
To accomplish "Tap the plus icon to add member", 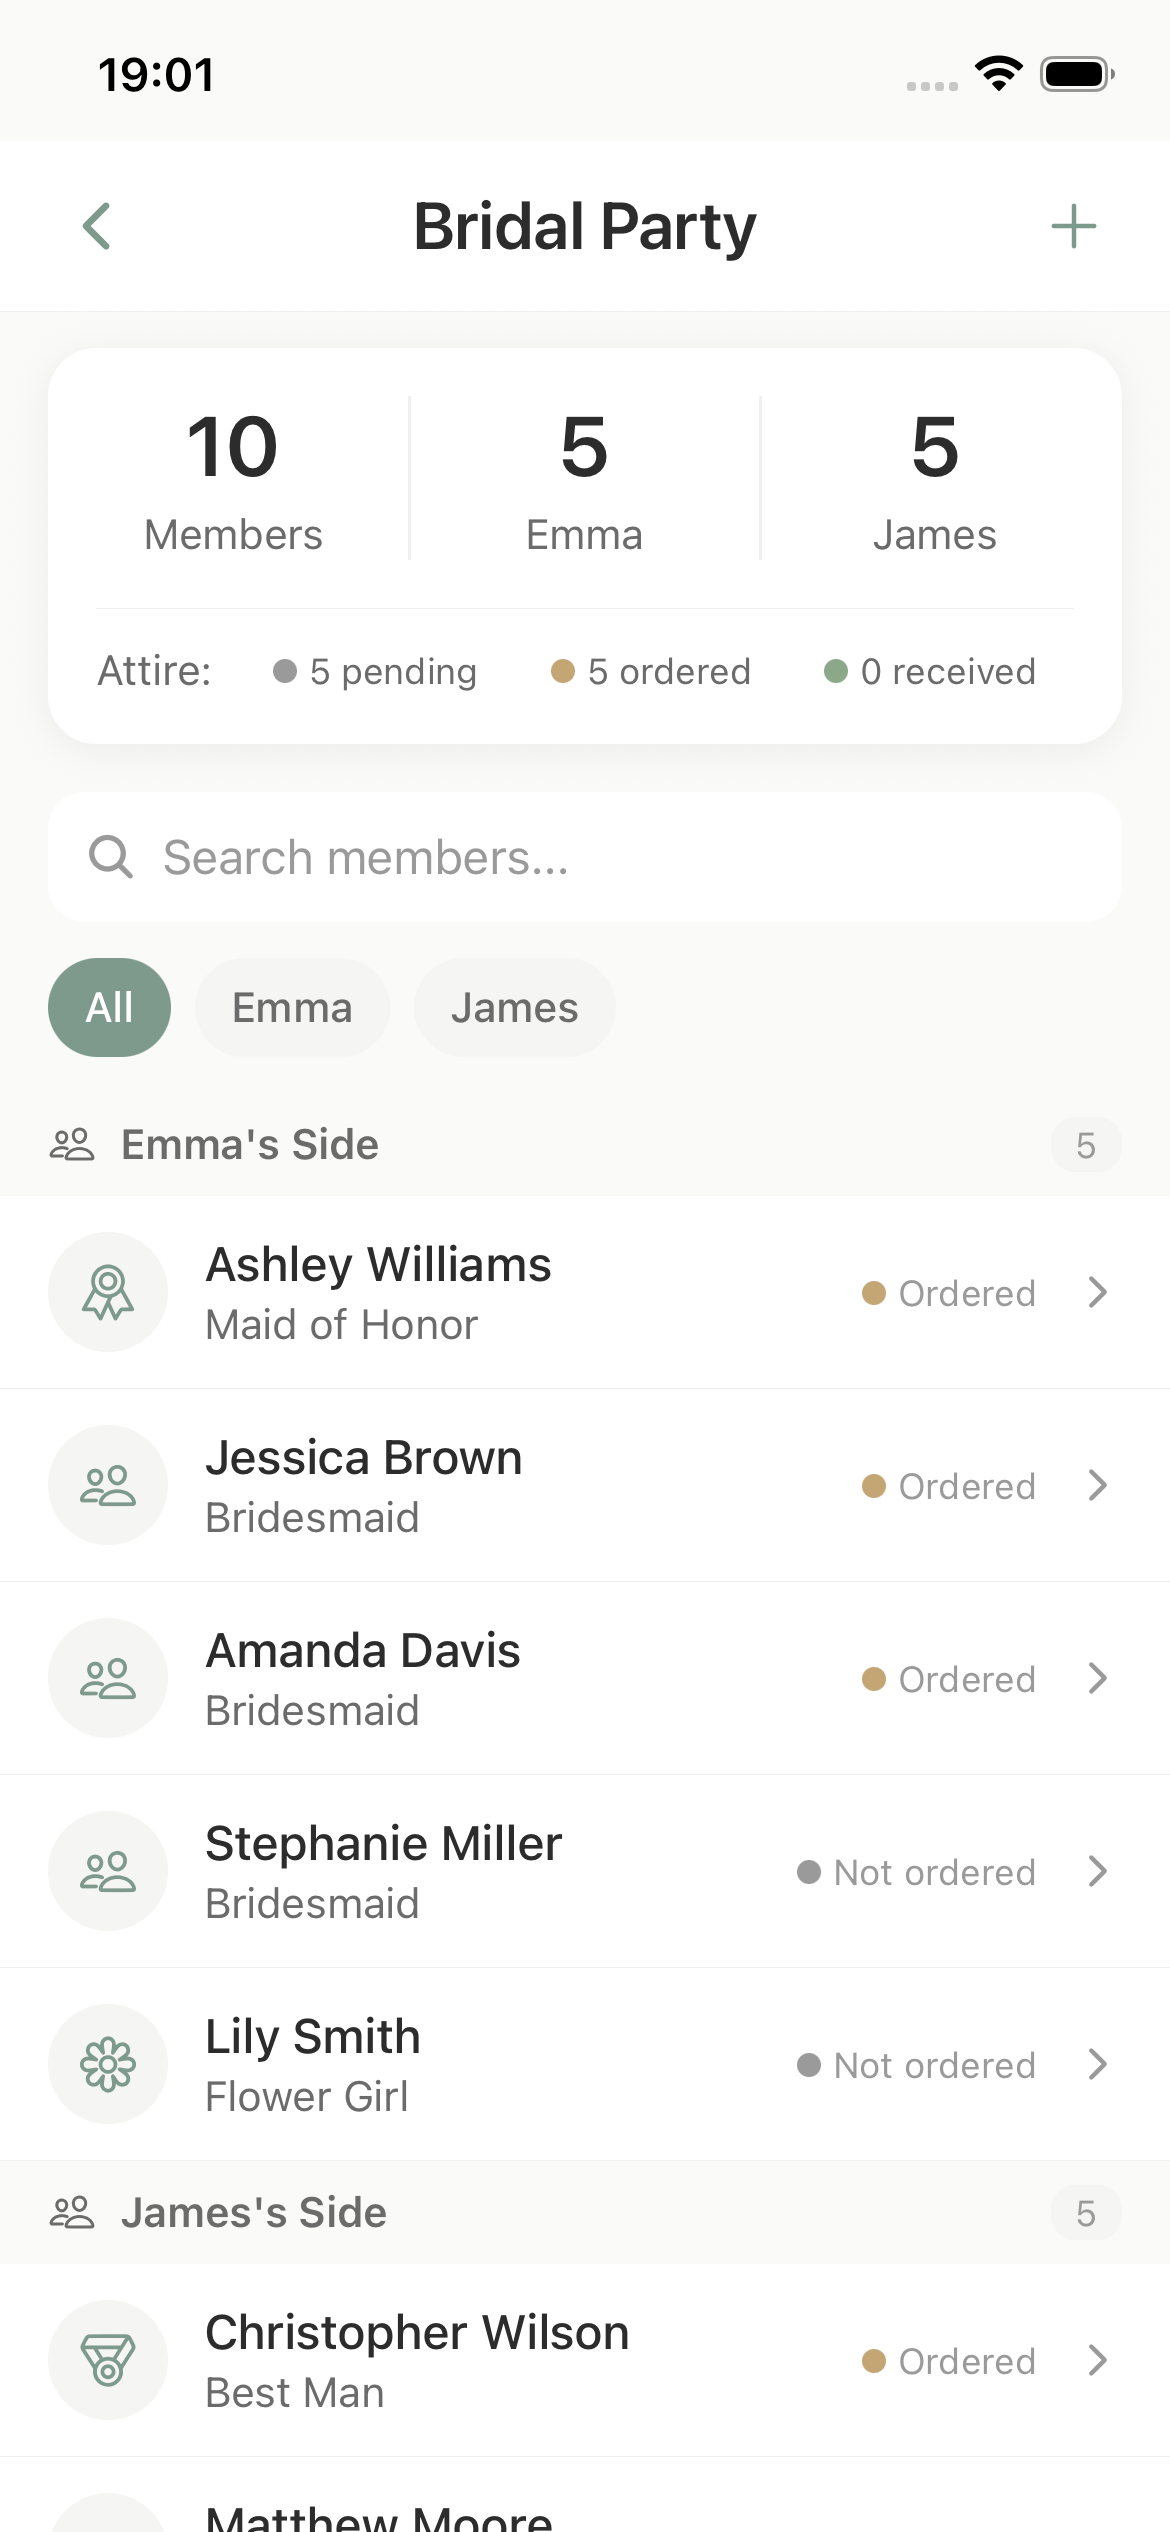I will [1073, 226].
